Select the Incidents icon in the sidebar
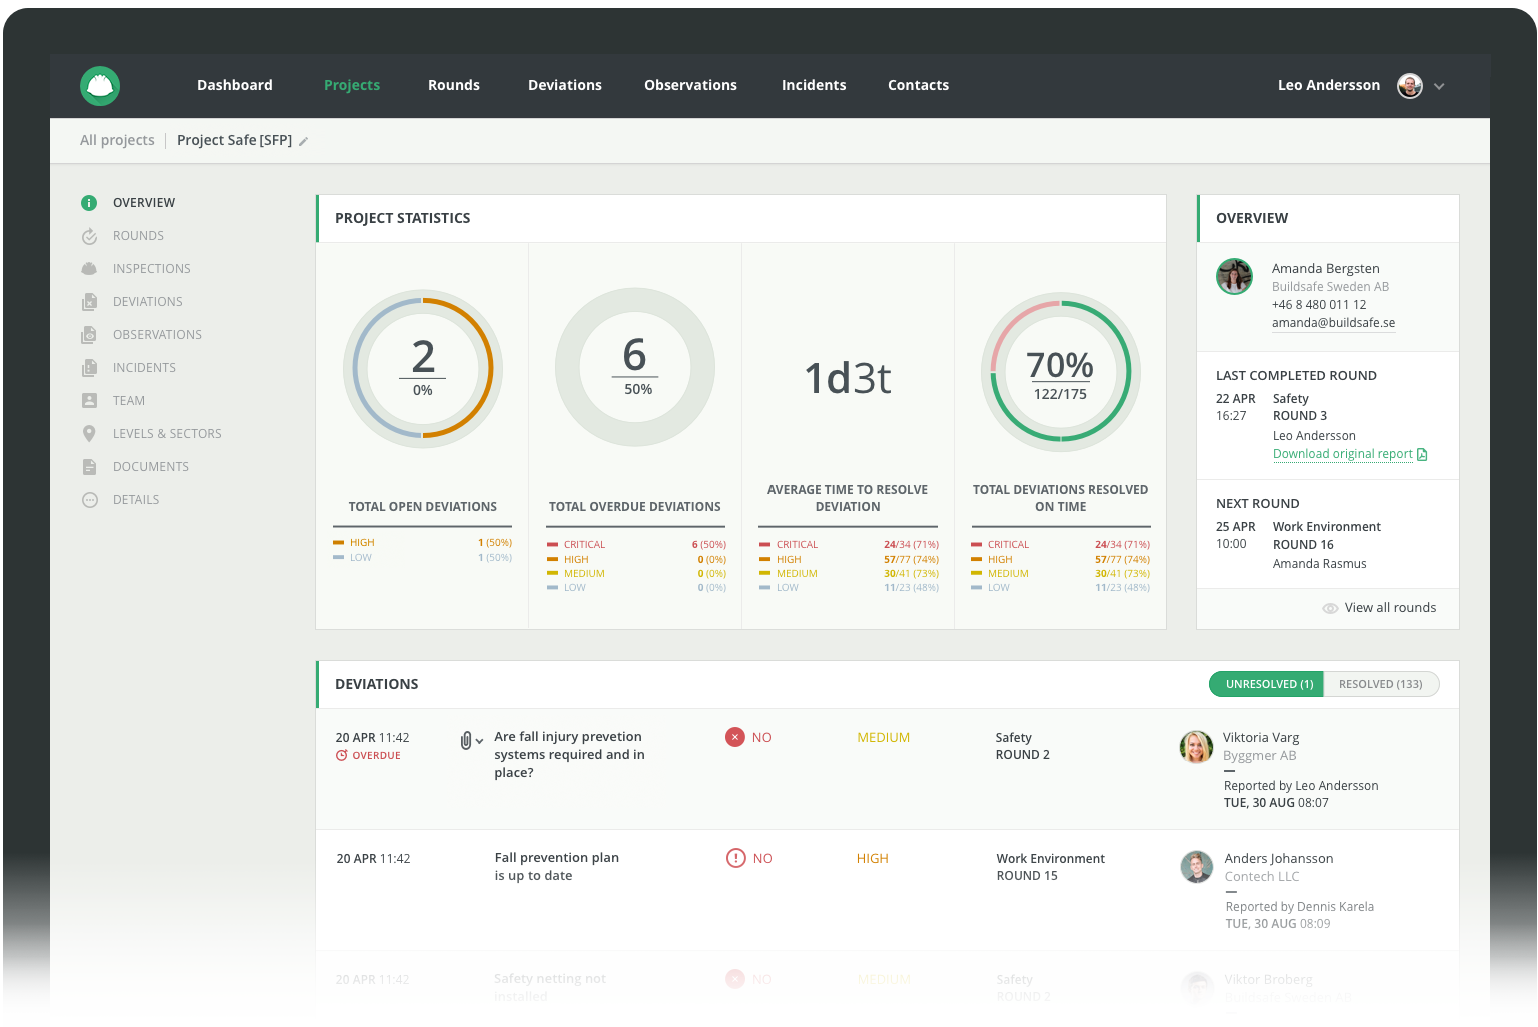1538x1027 pixels. point(89,367)
